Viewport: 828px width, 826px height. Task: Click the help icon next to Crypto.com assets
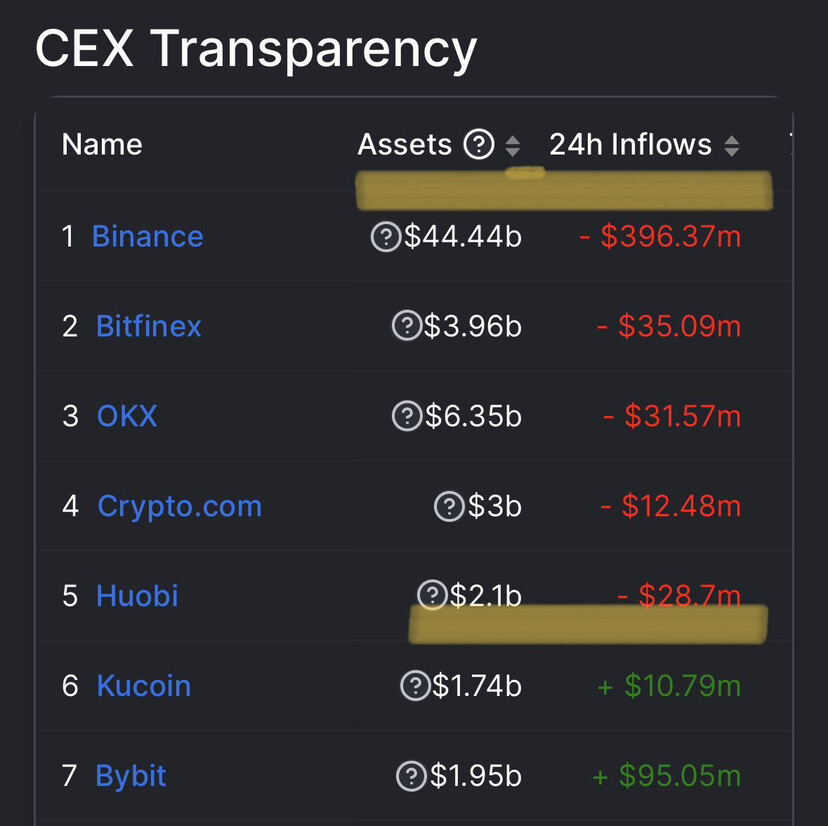(x=449, y=507)
